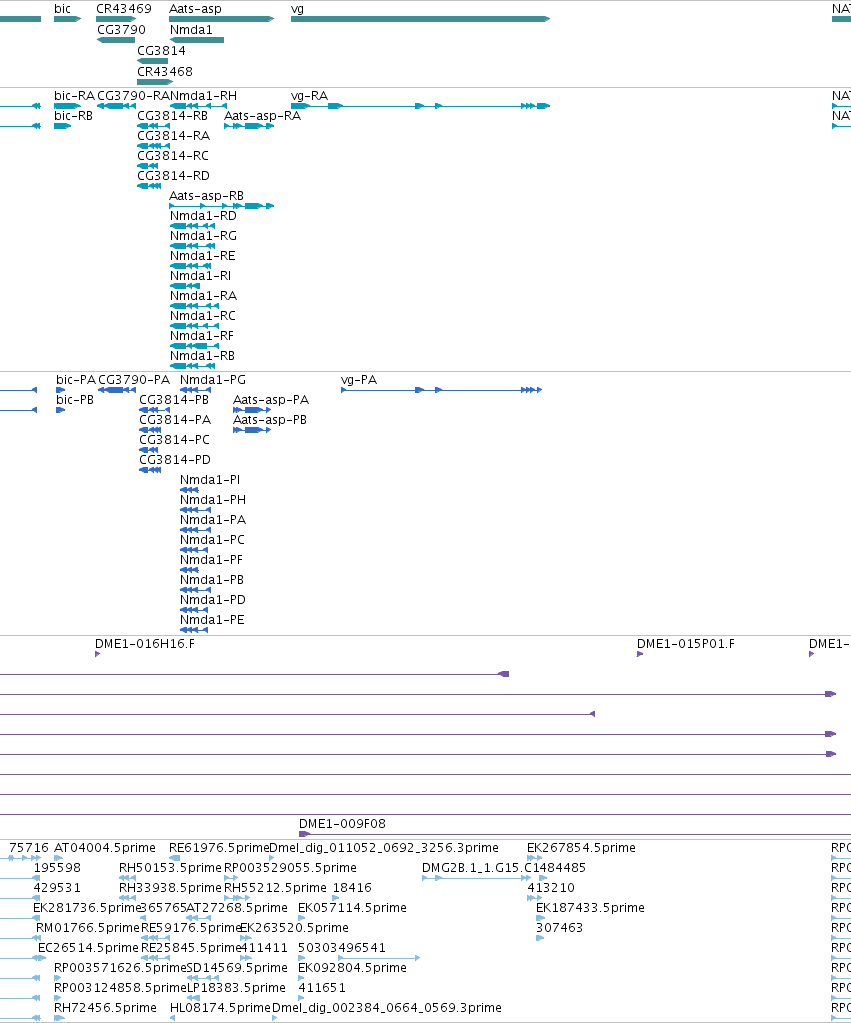The image size is (851, 1023).
Task: Click EST RM01766.5prime
Action: pos(88,928)
